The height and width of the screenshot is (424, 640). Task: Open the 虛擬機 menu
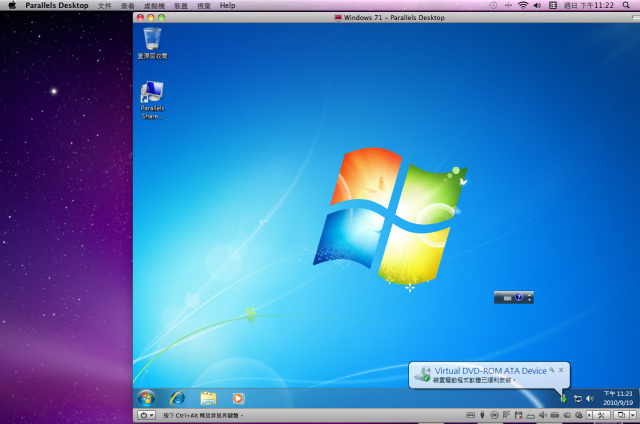(x=154, y=6)
